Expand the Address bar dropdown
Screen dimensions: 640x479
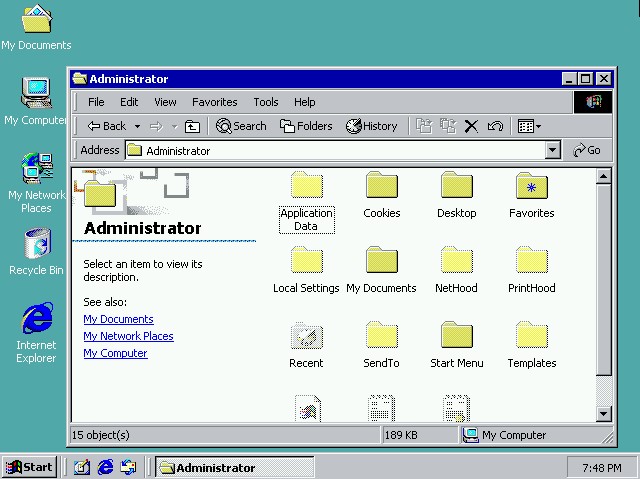552,151
